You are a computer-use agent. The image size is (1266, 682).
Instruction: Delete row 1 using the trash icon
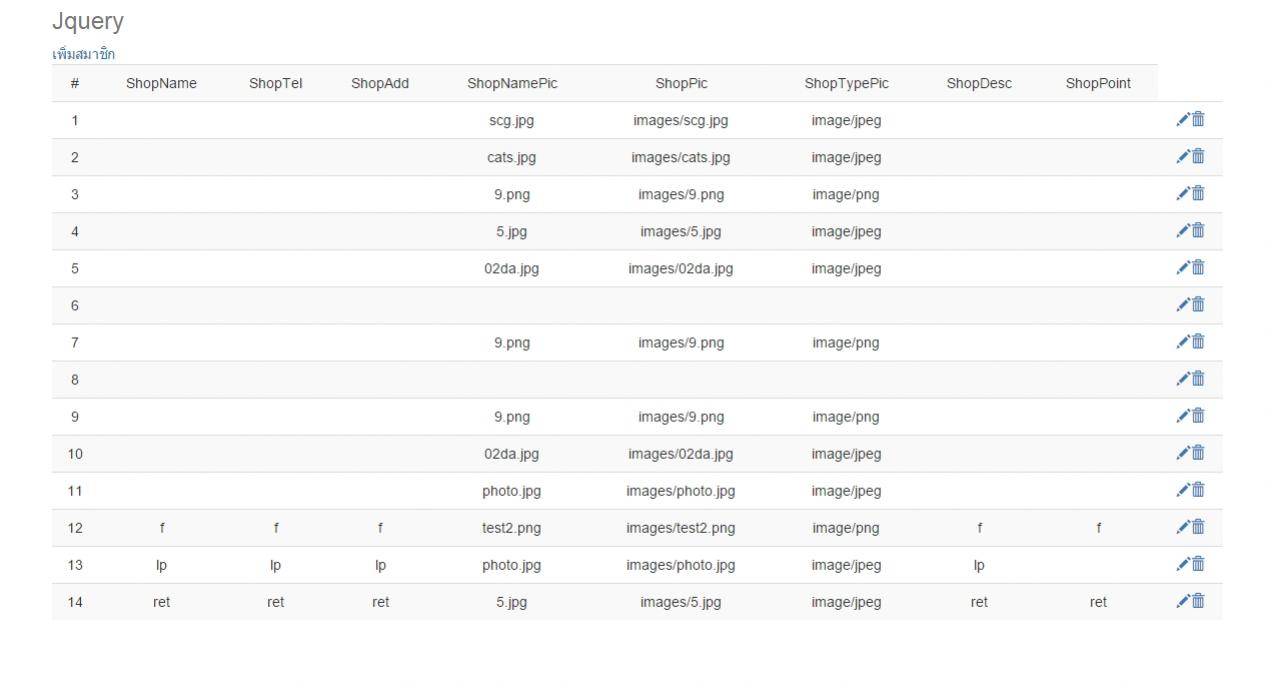(x=1198, y=120)
